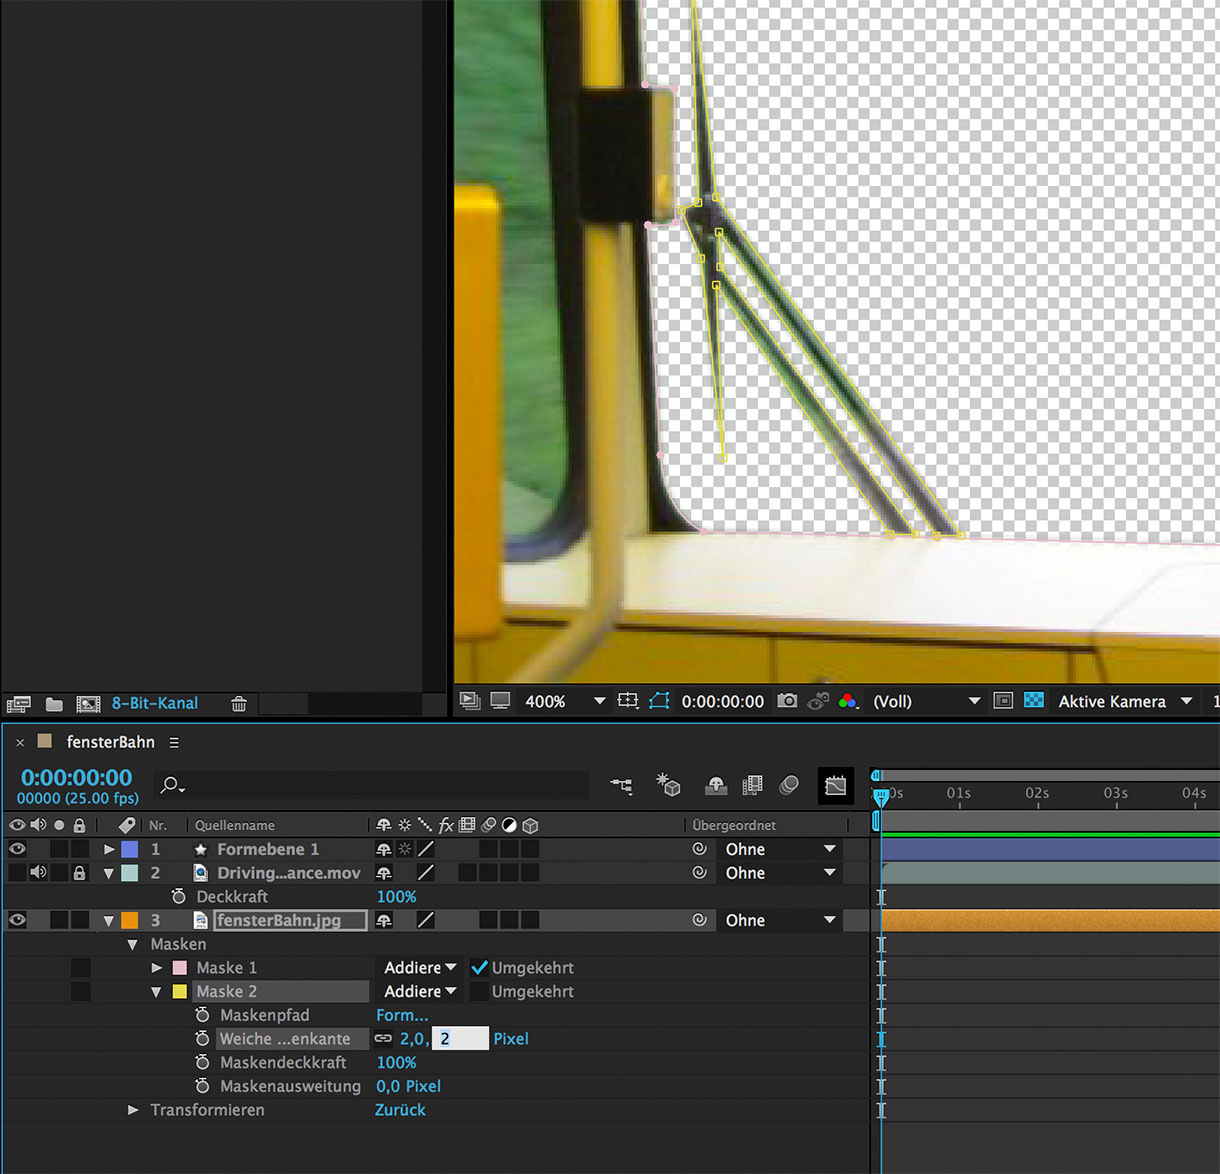The width and height of the screenshot is (1220, 1174).
Task: Hide the Formebene 1 layer eye toggle
Action: point(17,849)
